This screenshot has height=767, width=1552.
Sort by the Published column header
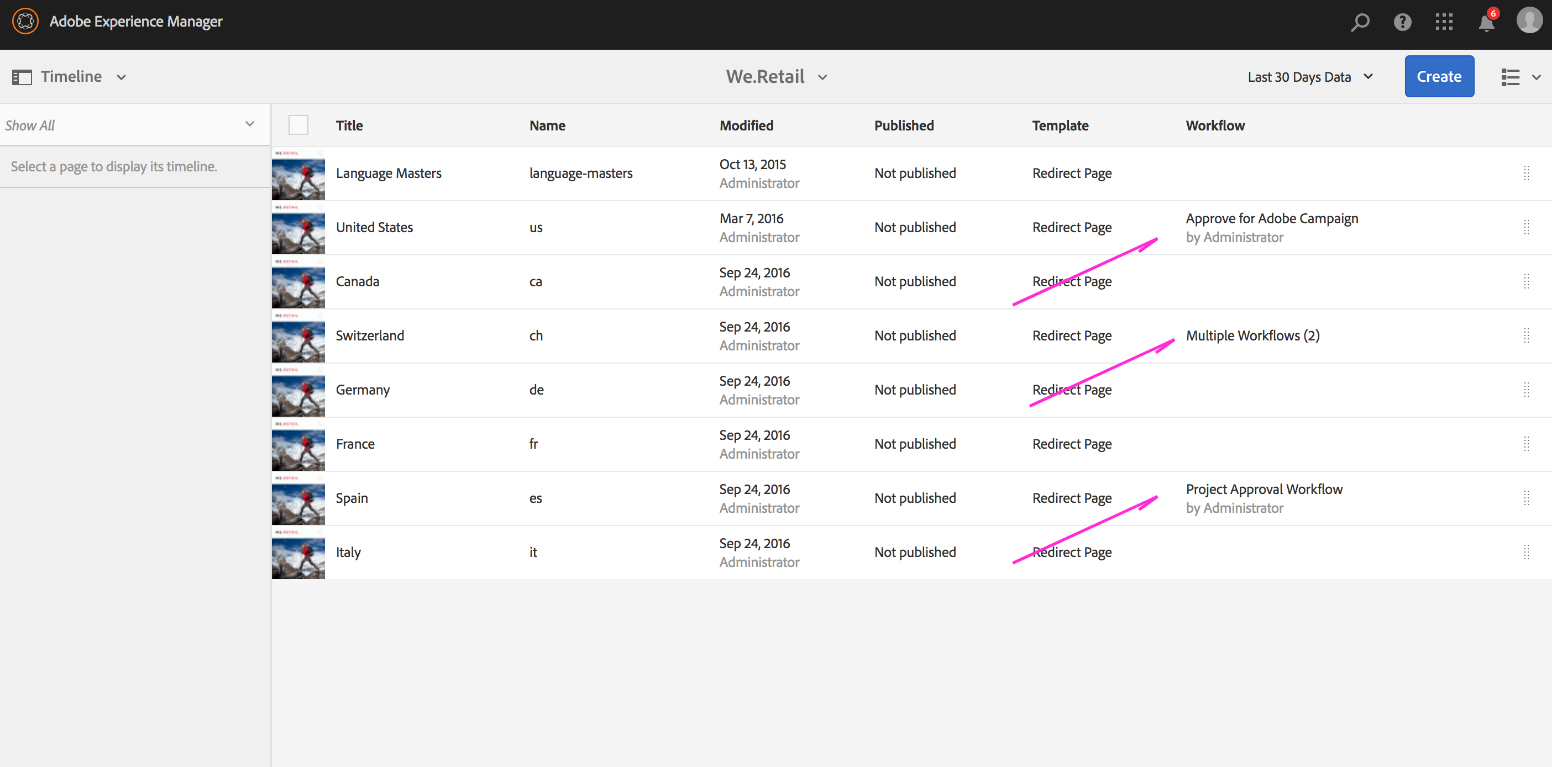click(x=904, y=125)
